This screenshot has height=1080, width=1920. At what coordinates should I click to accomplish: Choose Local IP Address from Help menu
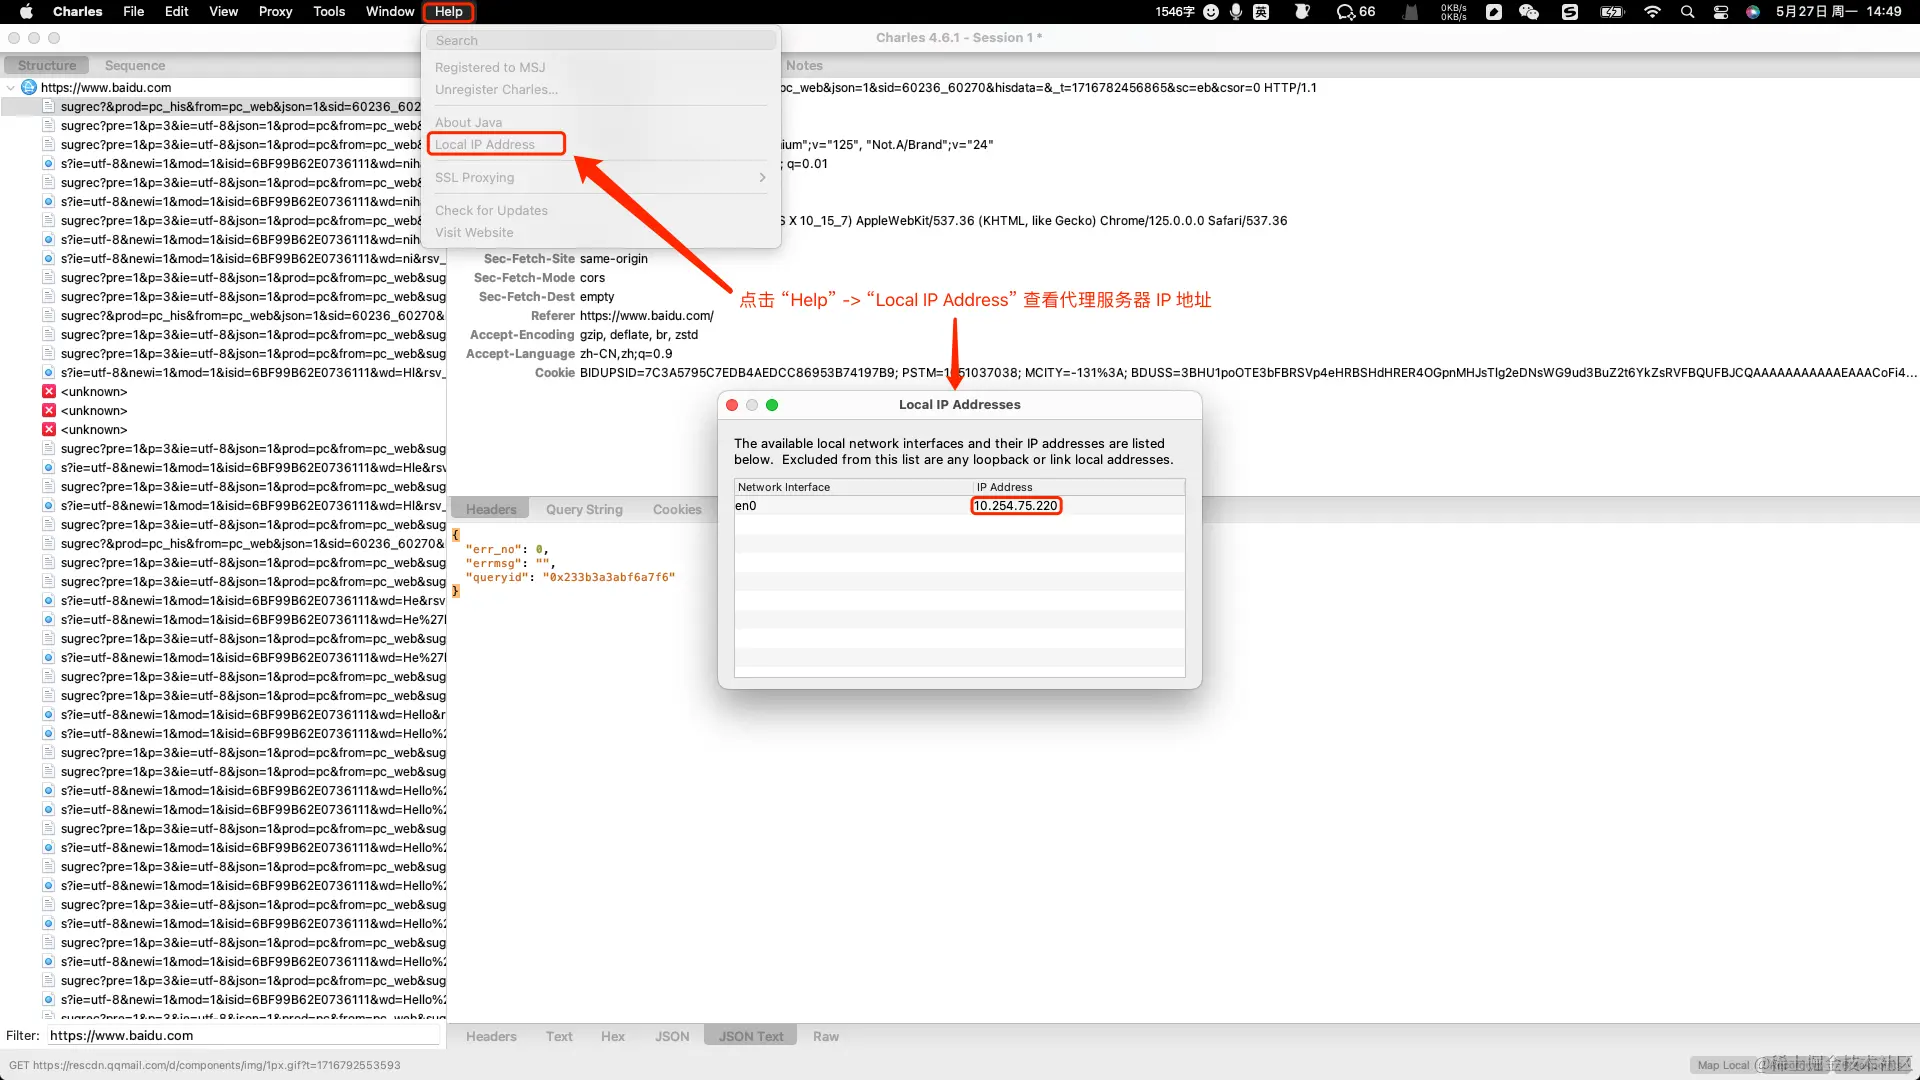[485, 144]
